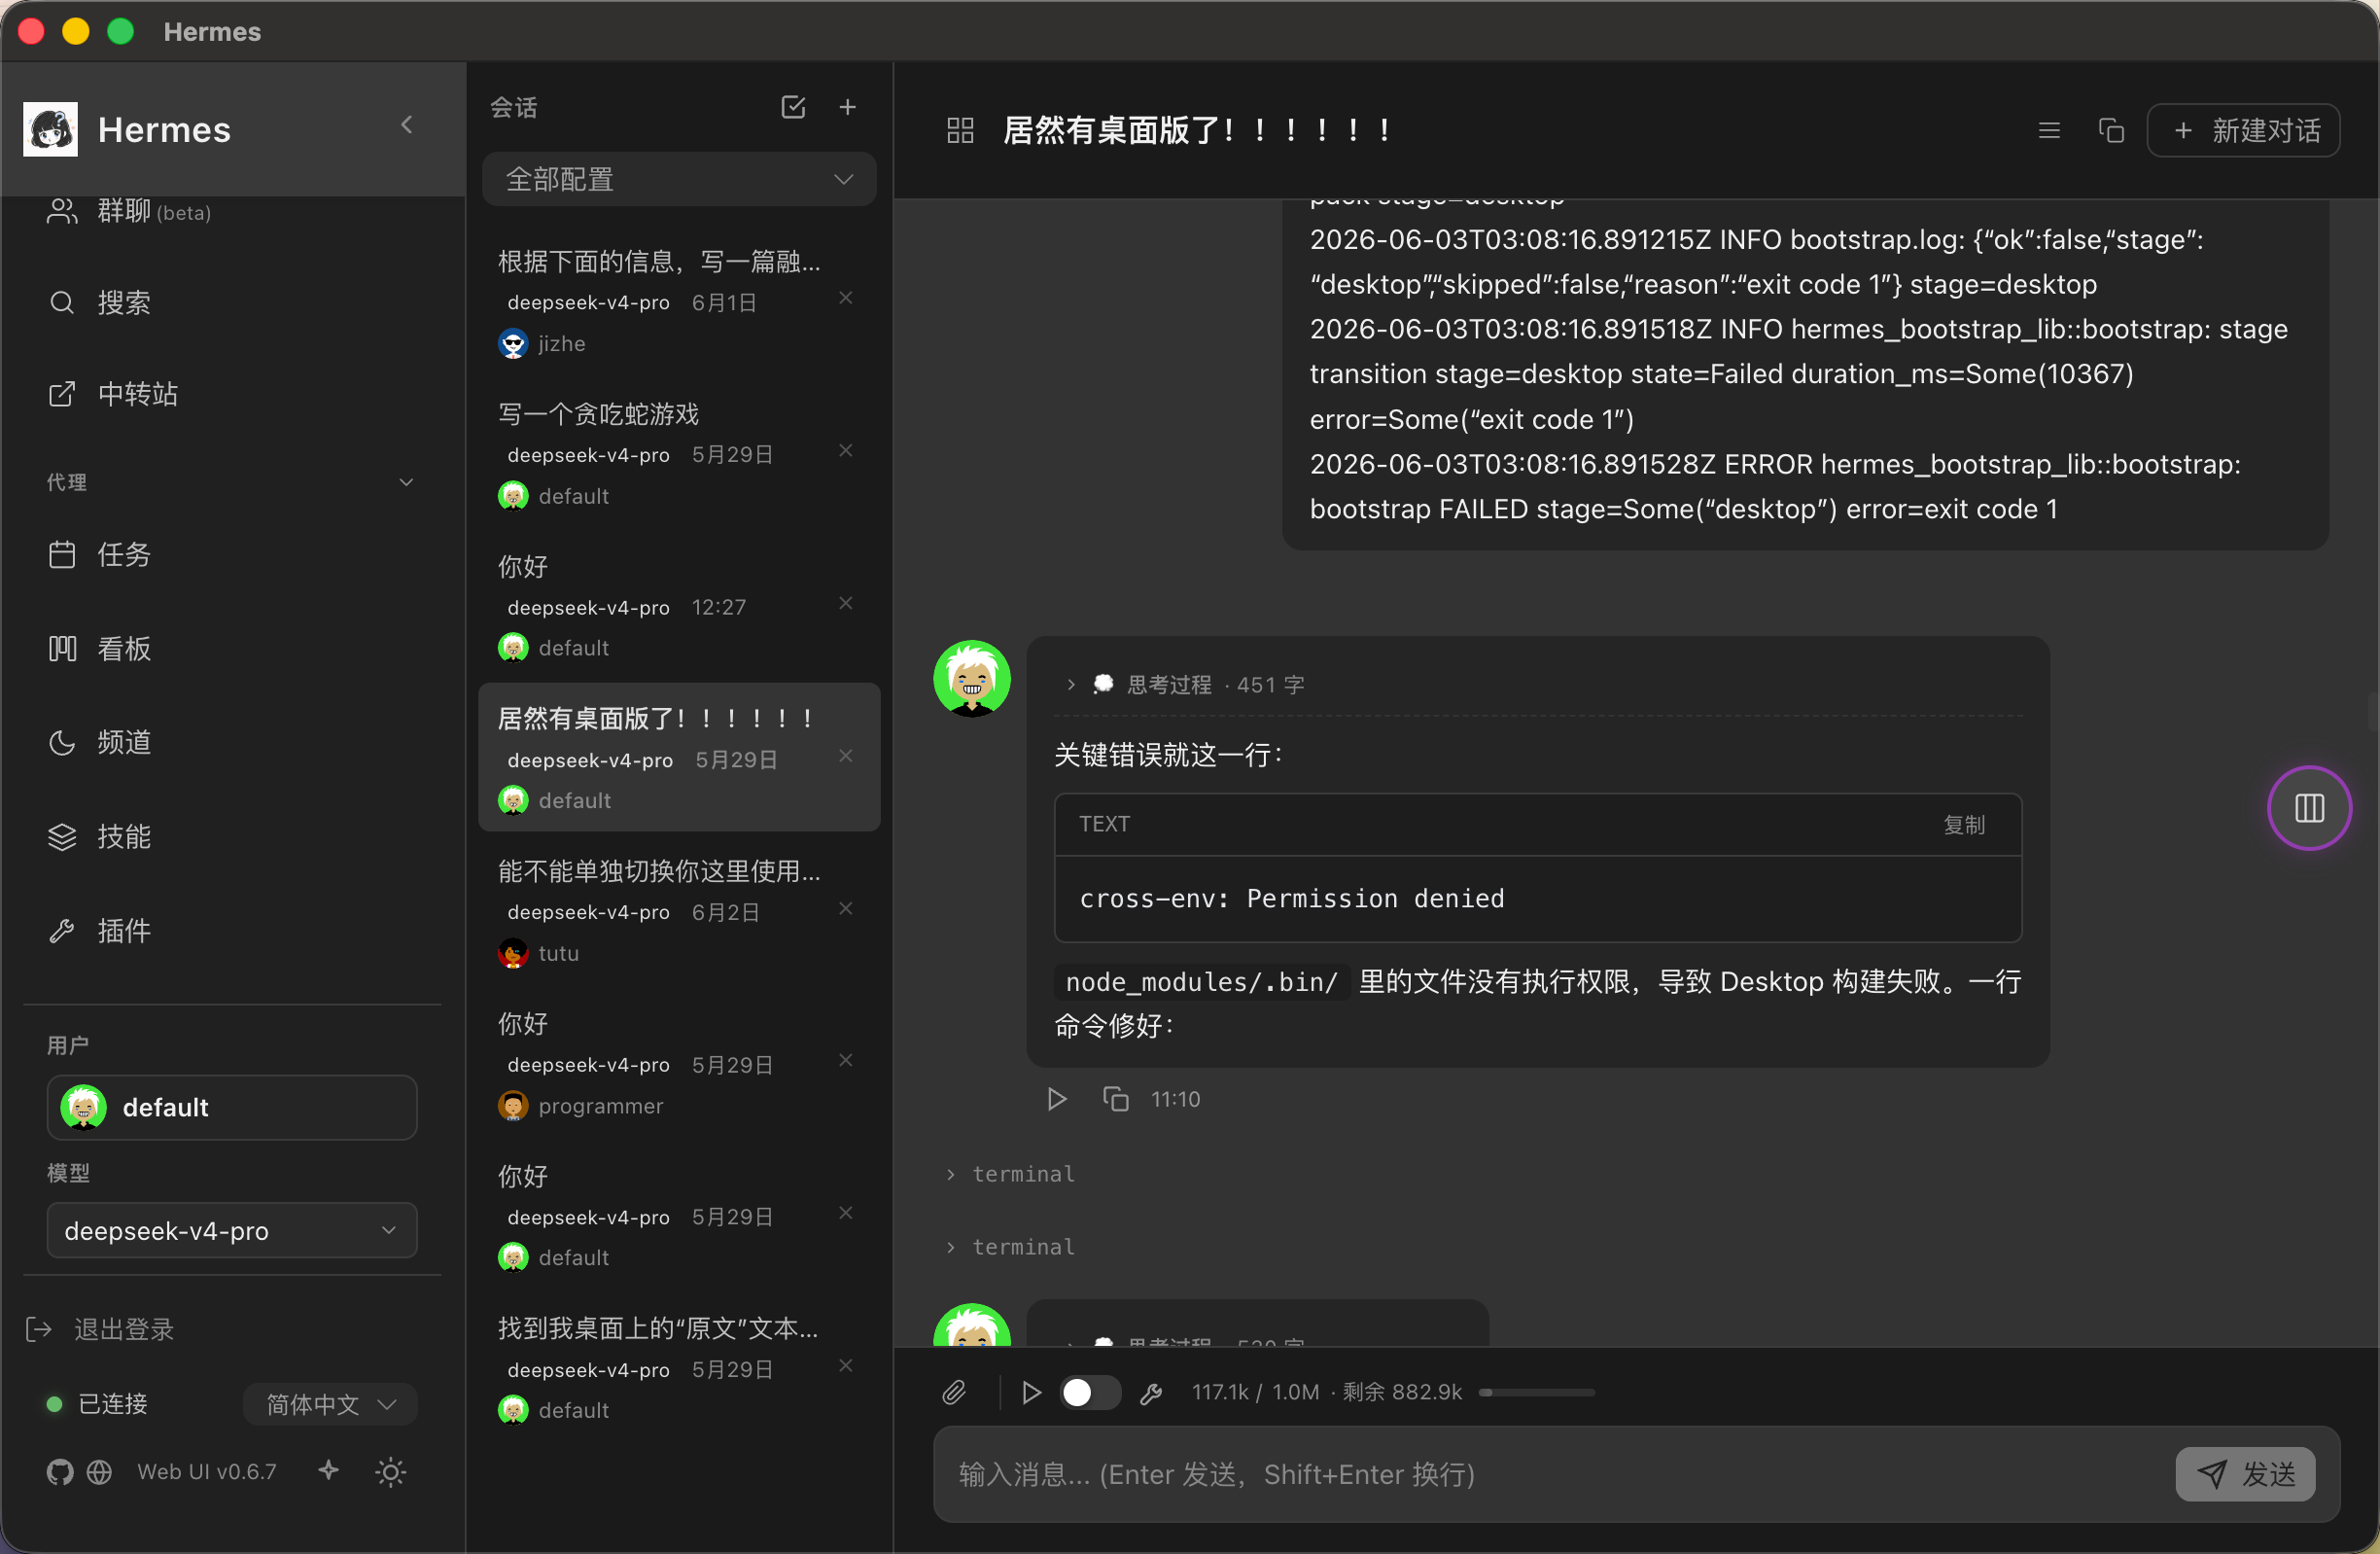This screenshot has height=1554, width=2380.
Task: Click the floating purple panel layout button
Action: pos(2308,808)
